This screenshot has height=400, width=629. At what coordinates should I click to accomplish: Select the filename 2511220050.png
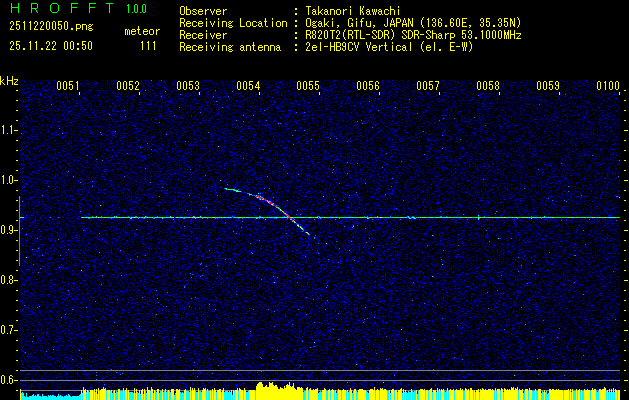[x=51, y=27]
